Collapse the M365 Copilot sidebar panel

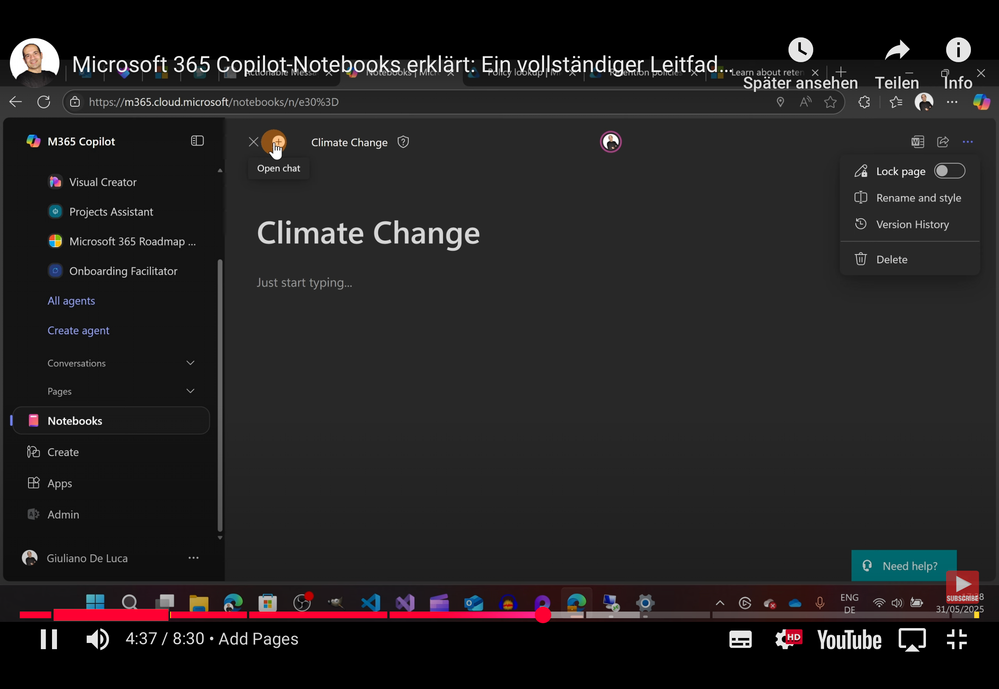click(x=198, y=141)
